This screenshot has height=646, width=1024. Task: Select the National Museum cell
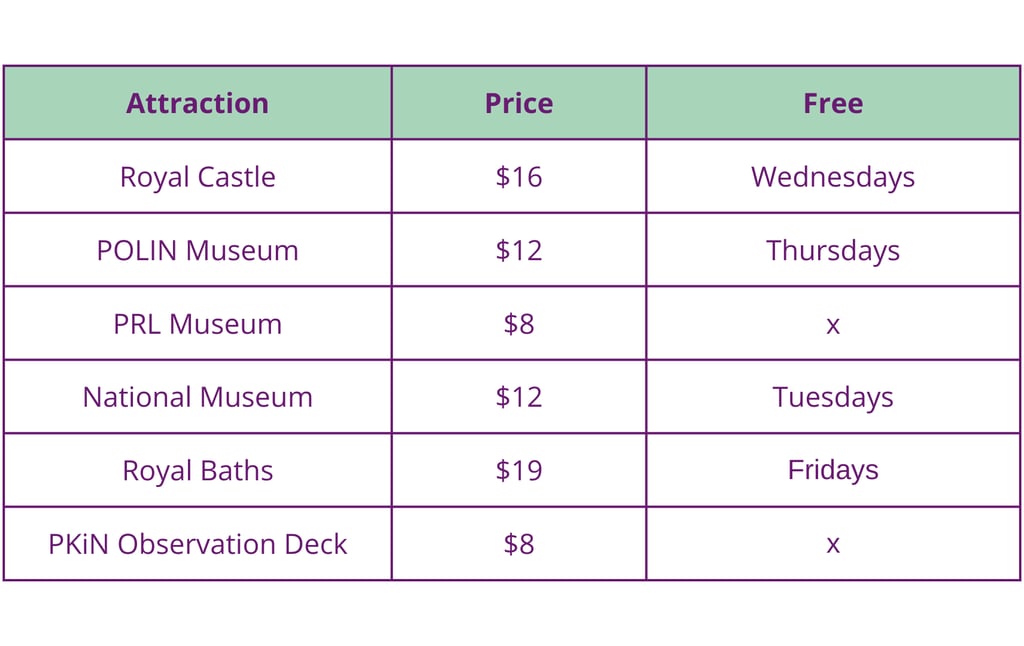tap(197, 397)
